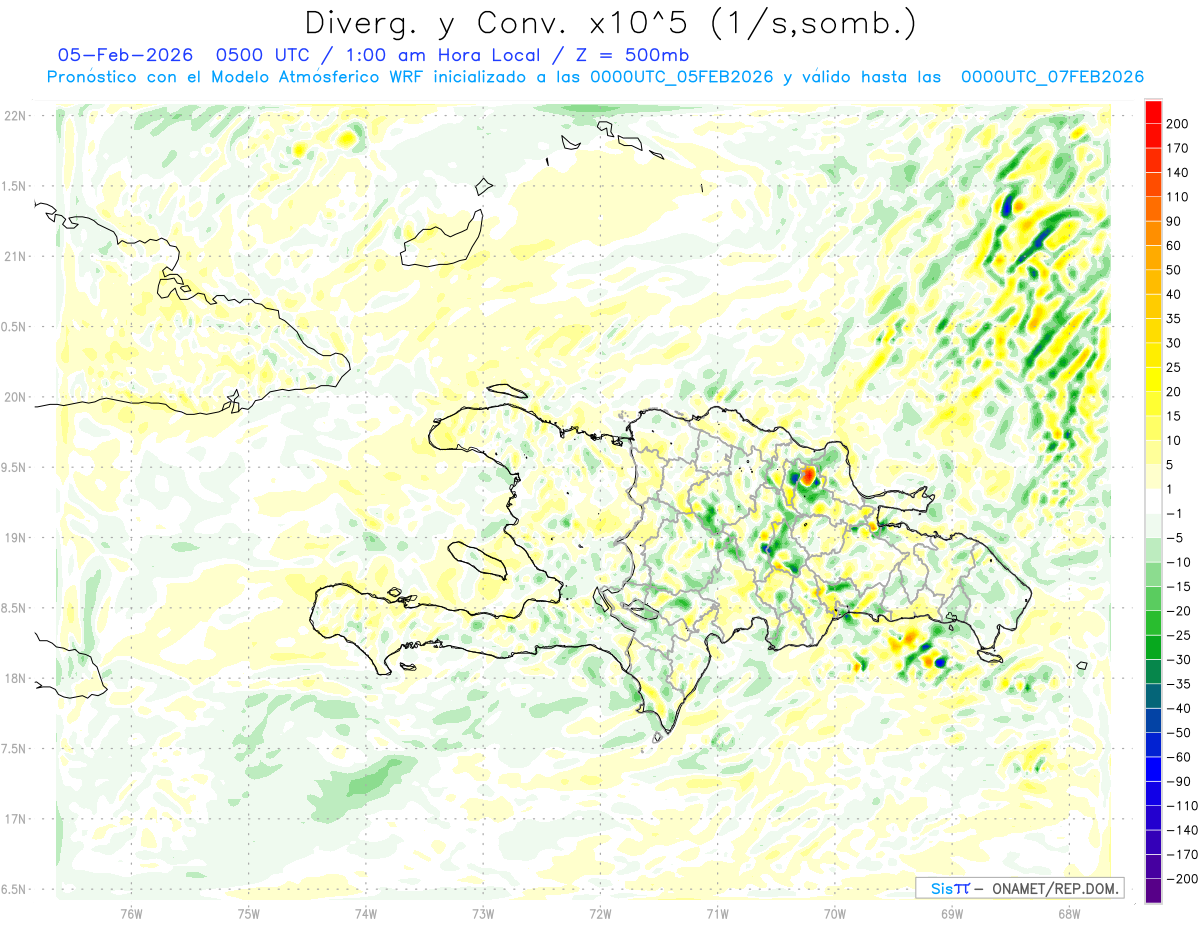The image size is (1200, 927).
Task: Click the "0000UTC_07FEB2026" valid-until time
Action: (x=1052, y=77)
